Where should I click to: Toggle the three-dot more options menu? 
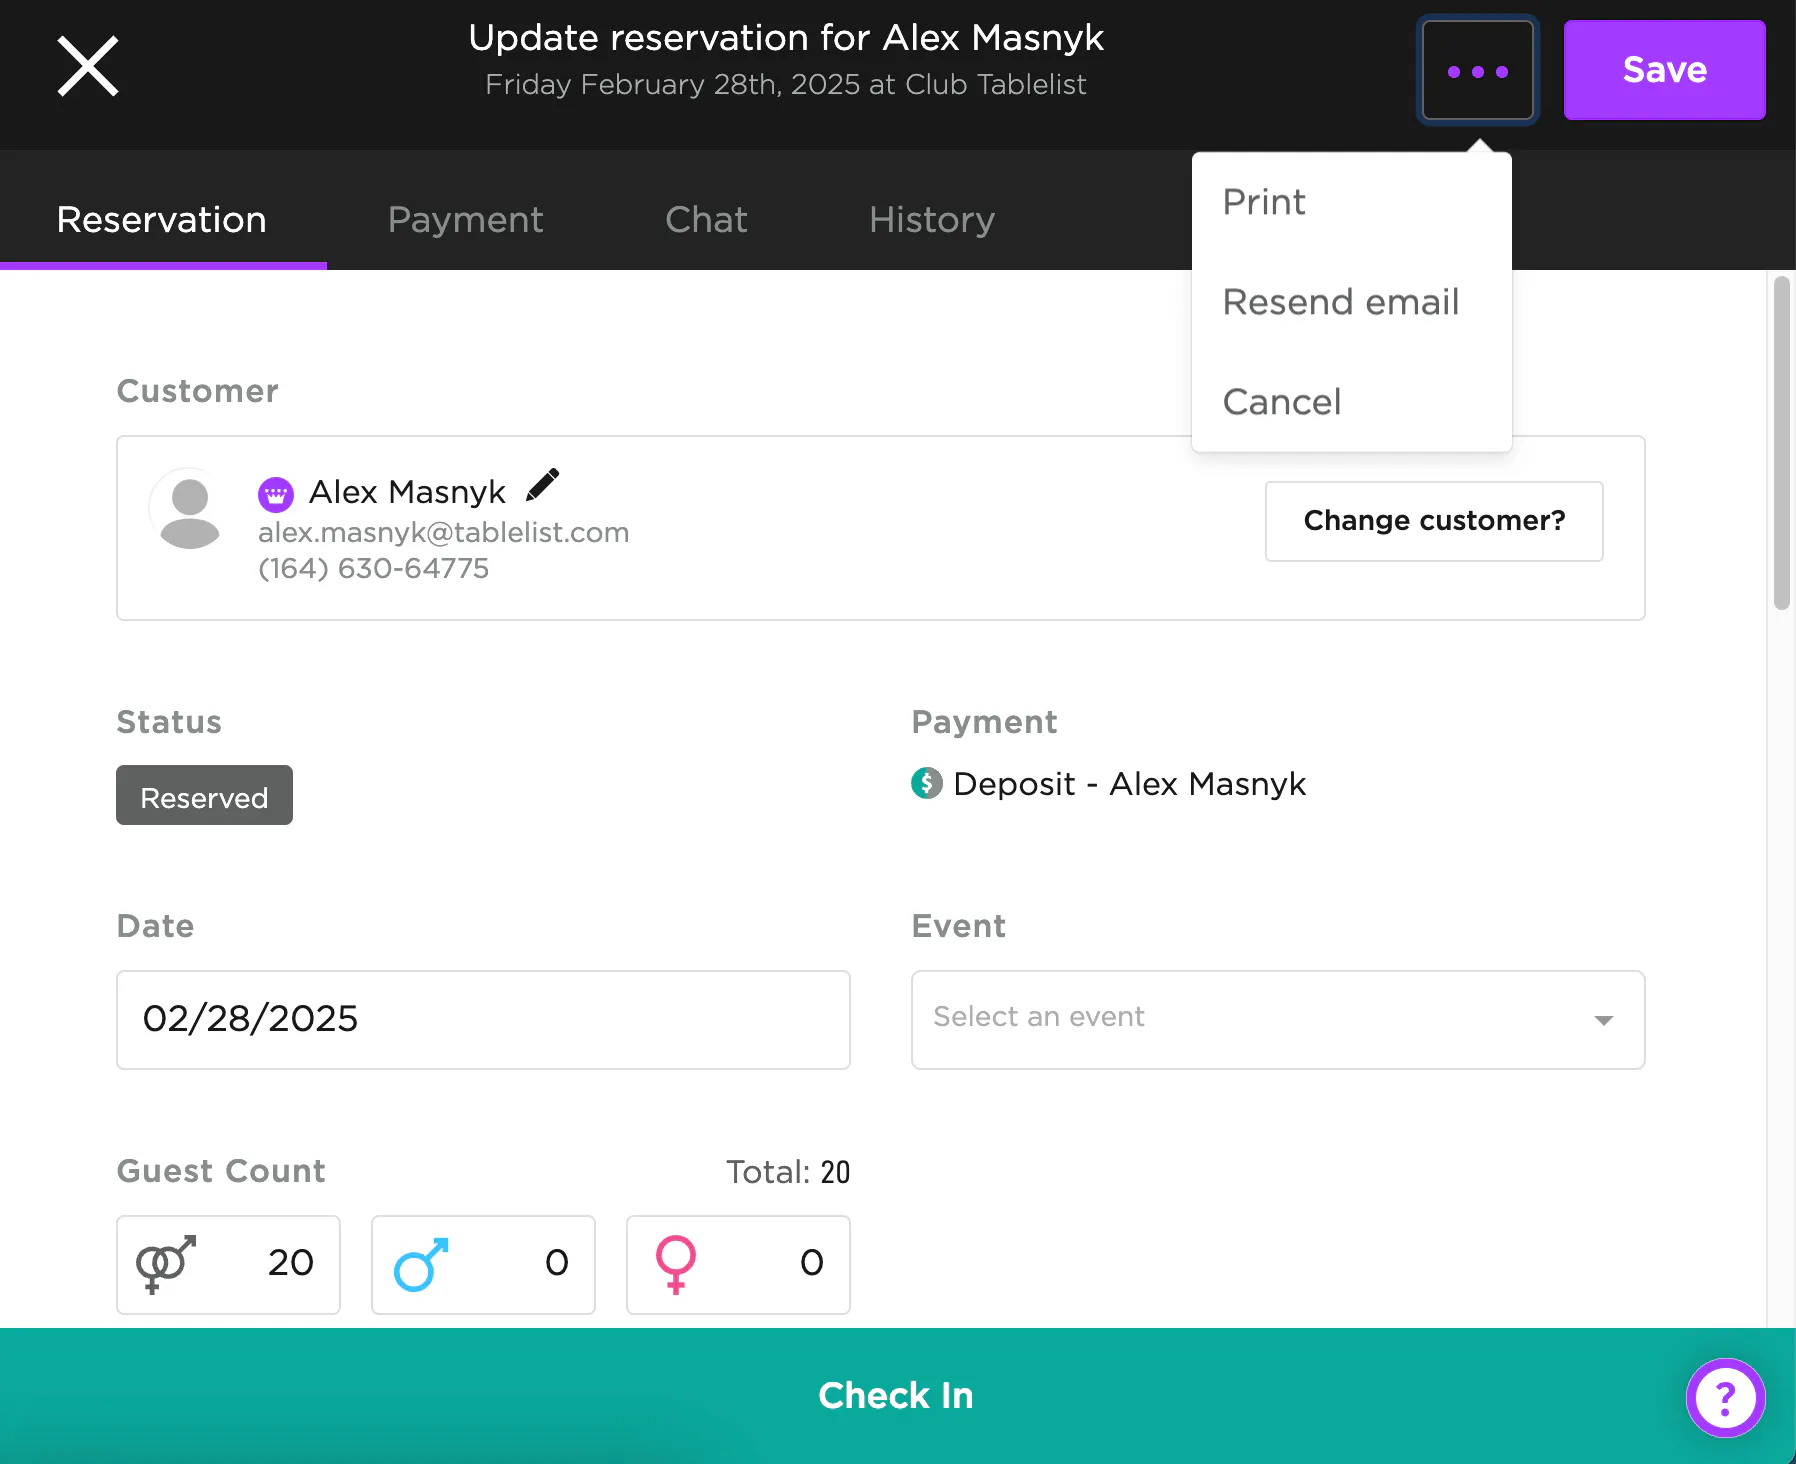pos(1477,71)
